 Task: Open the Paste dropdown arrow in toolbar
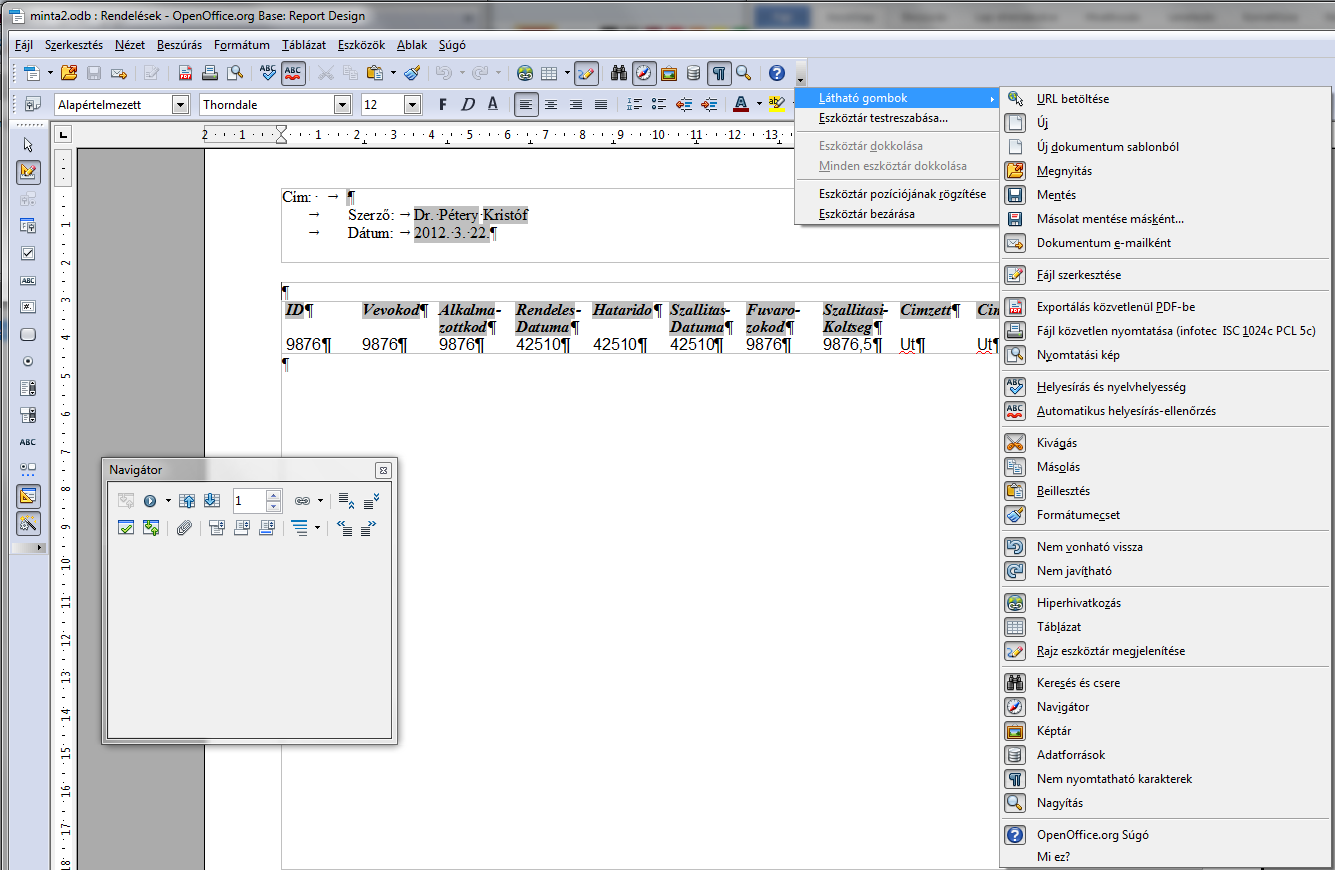point(393,73)
